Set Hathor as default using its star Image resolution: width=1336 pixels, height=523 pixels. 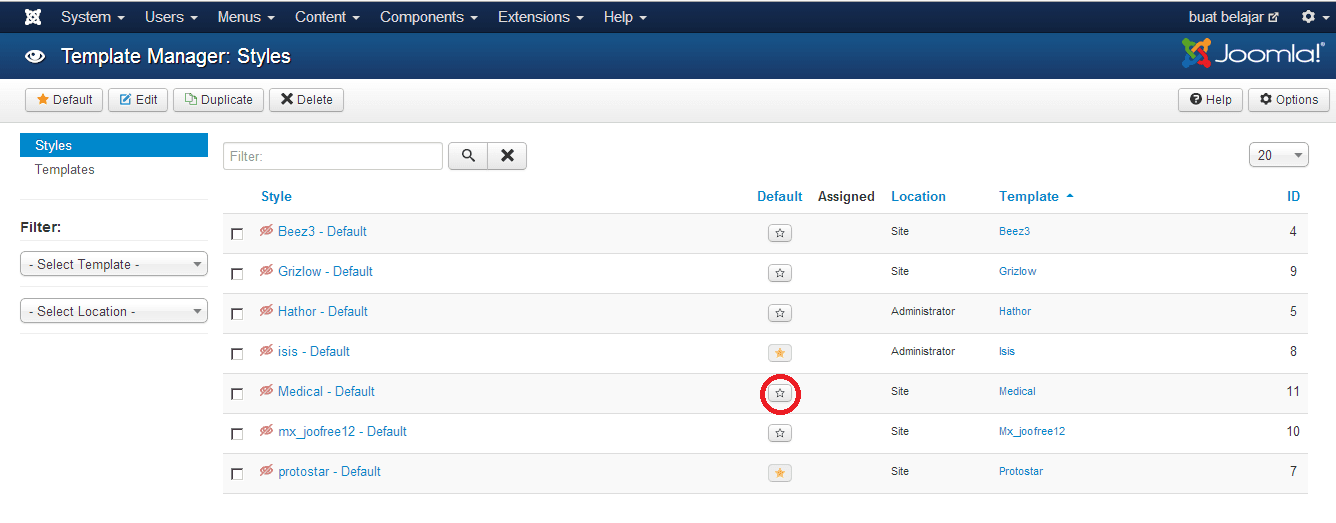[x=780, y=313]
